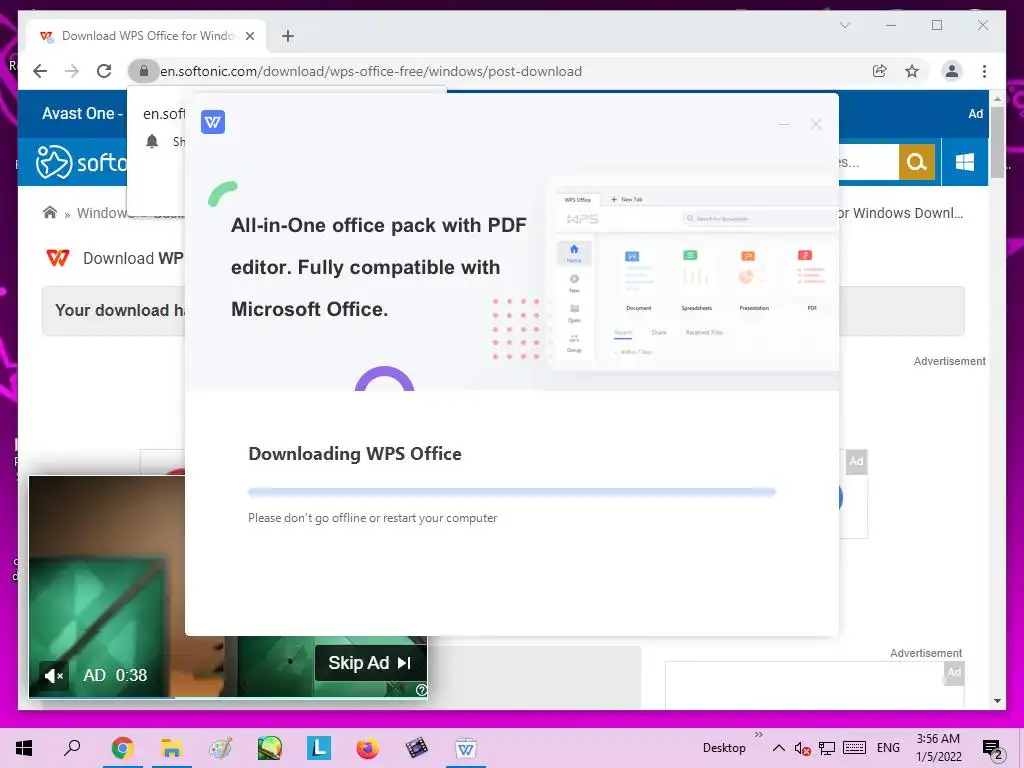Click the address bar URL
The width and height of the screenshot is (1024, 768).
(371, 71)
